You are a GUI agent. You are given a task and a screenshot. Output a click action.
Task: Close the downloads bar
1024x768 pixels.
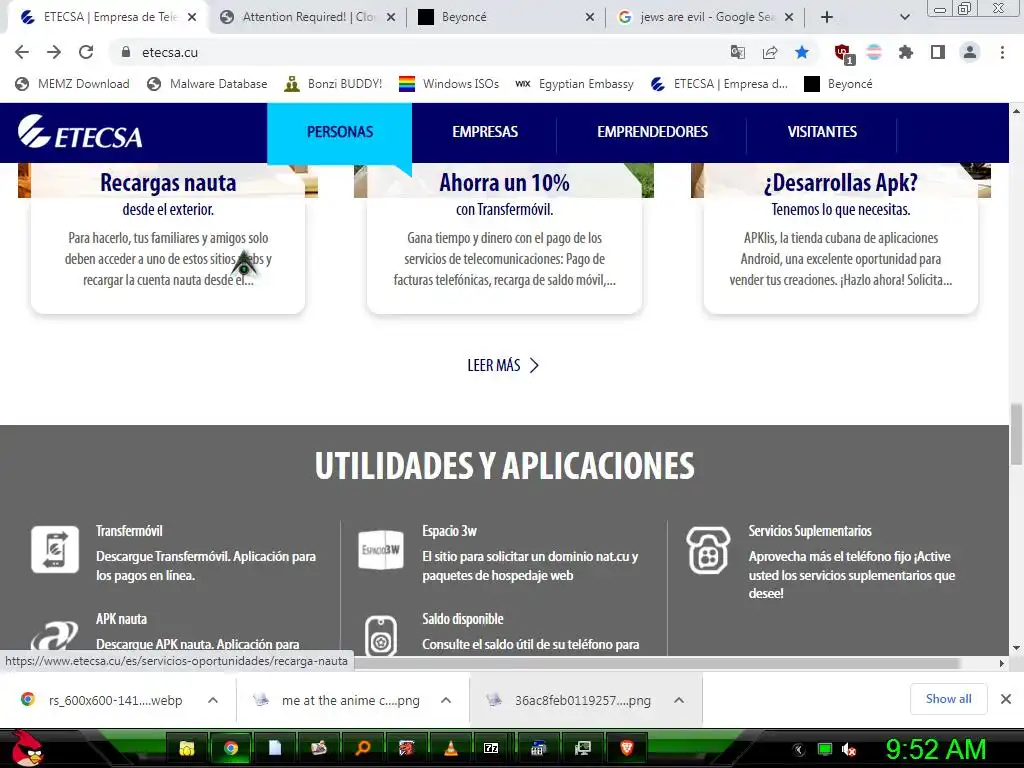(1006, 699)
